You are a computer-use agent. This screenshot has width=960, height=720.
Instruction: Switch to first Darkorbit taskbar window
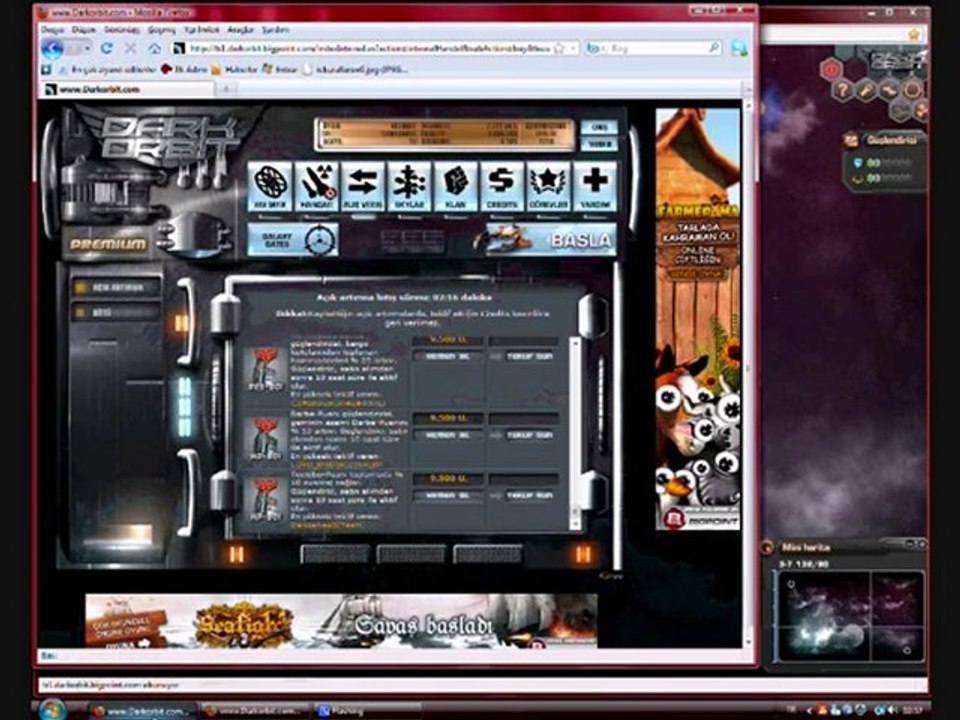pyautogui.click(x=142, y=711)
